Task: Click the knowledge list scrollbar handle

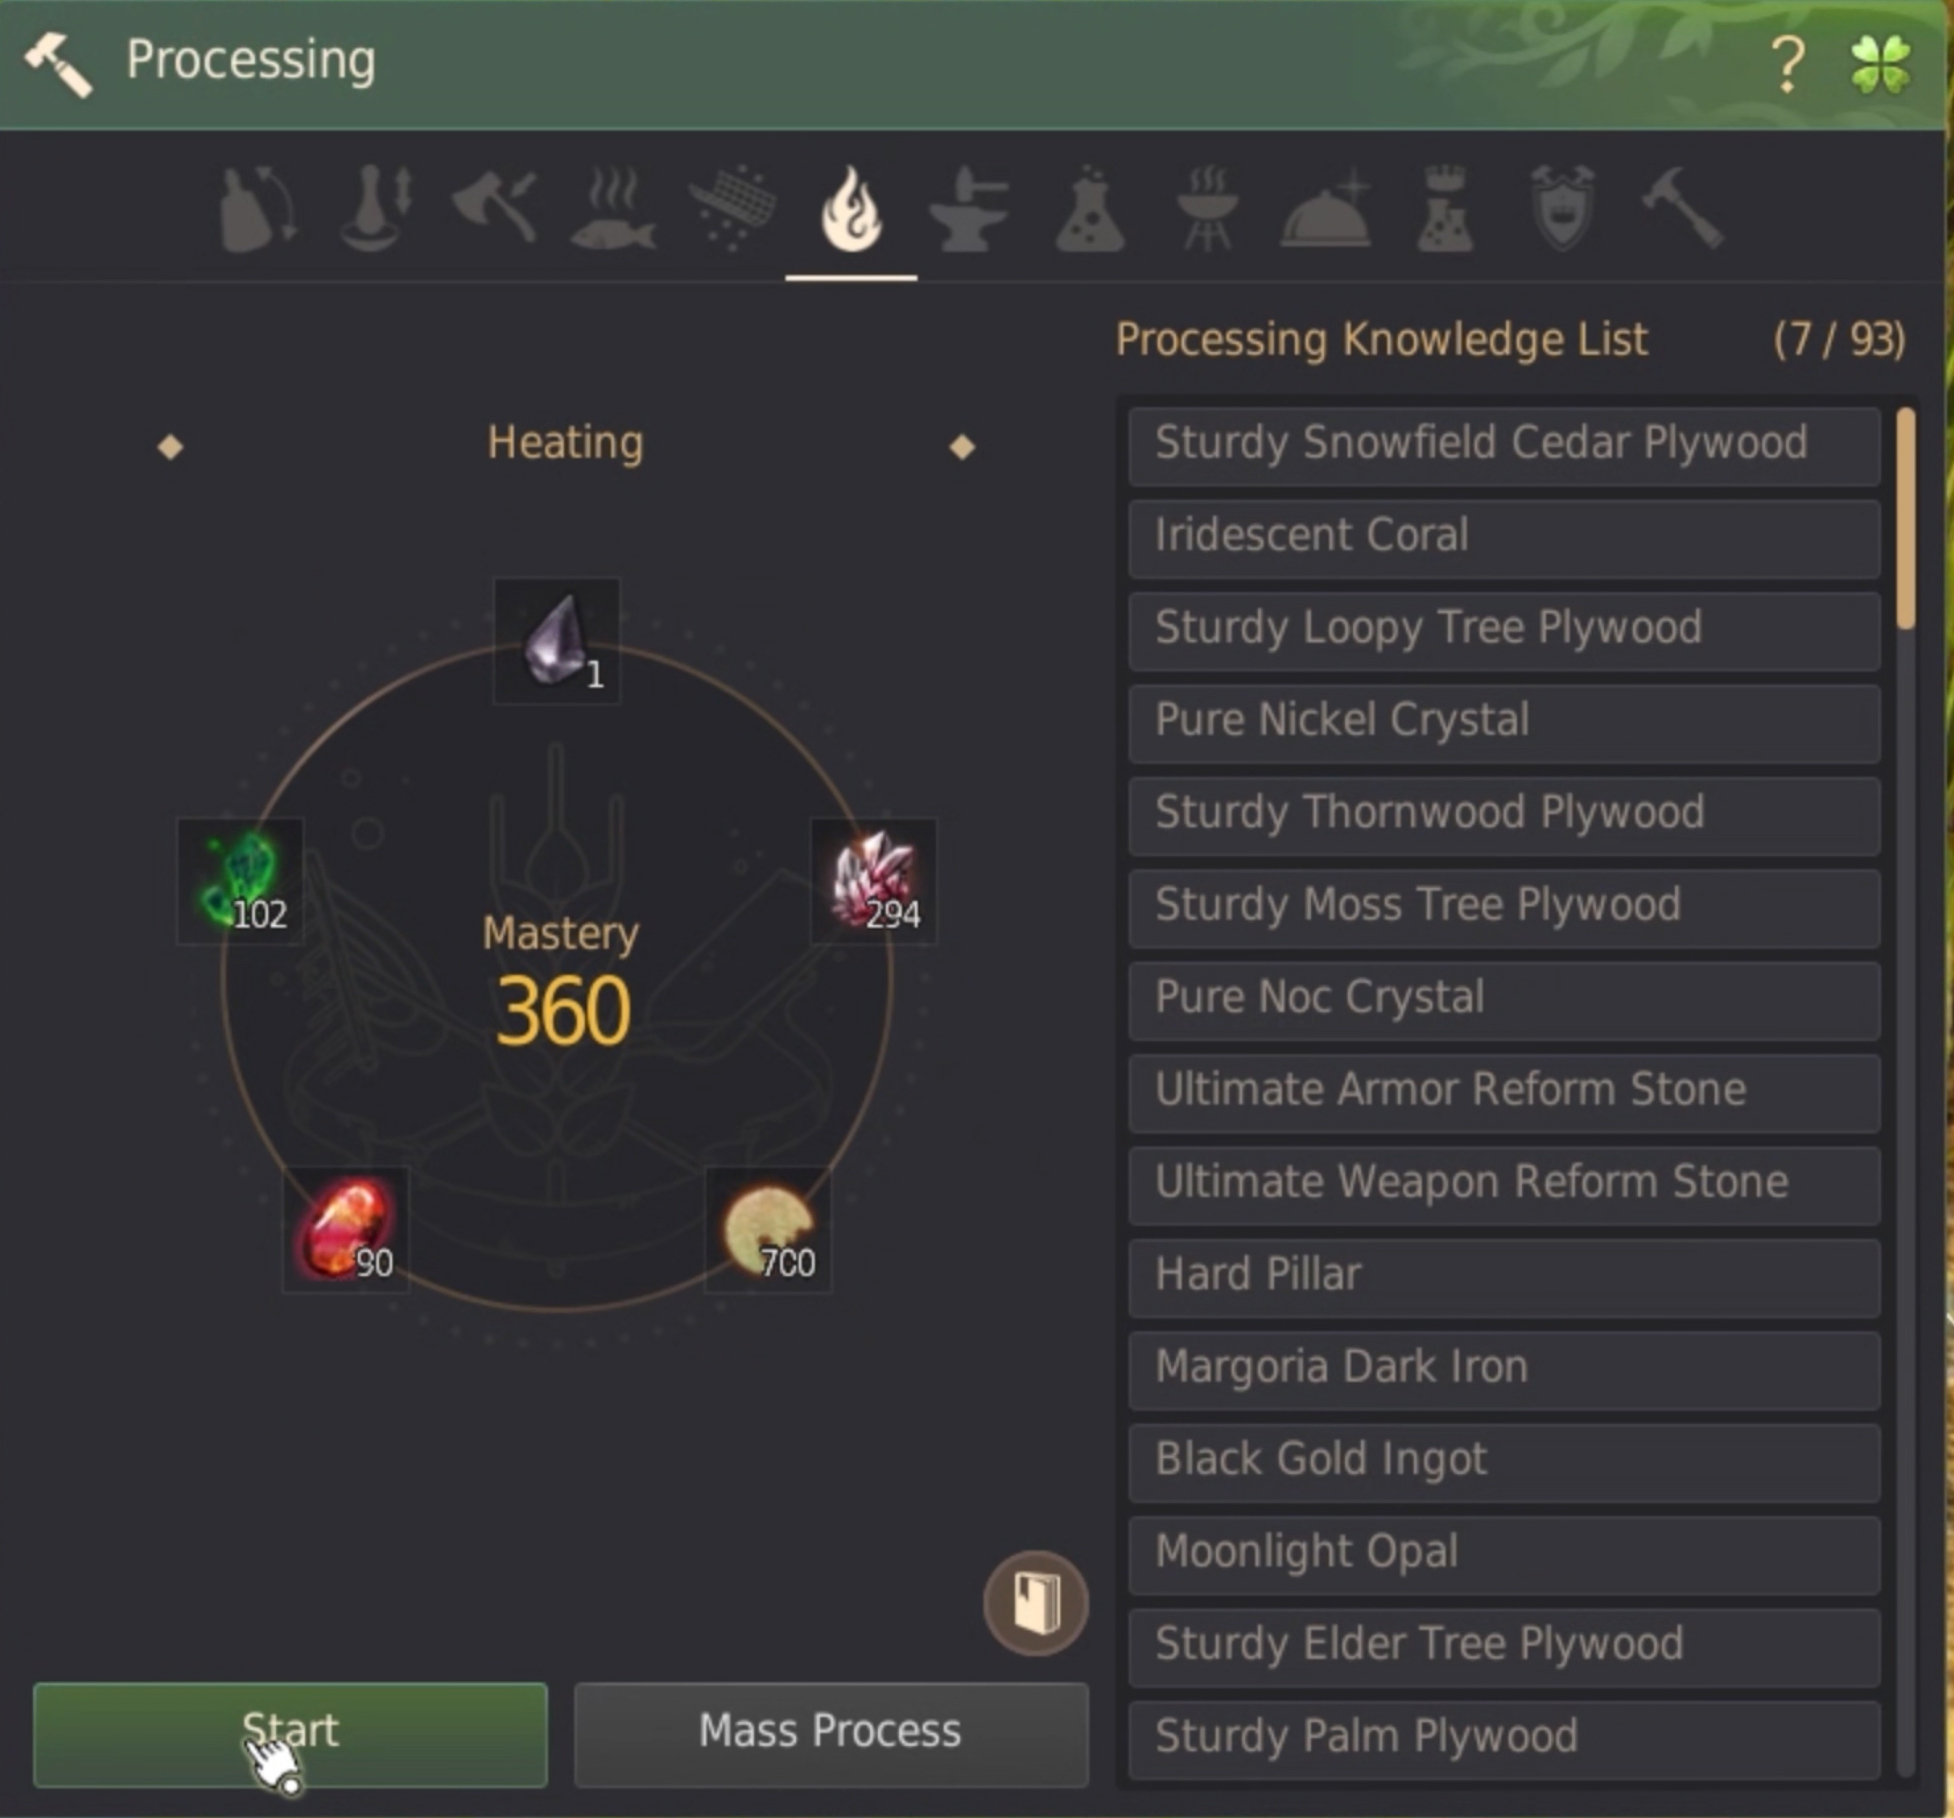Action: tap(1906, 518)
